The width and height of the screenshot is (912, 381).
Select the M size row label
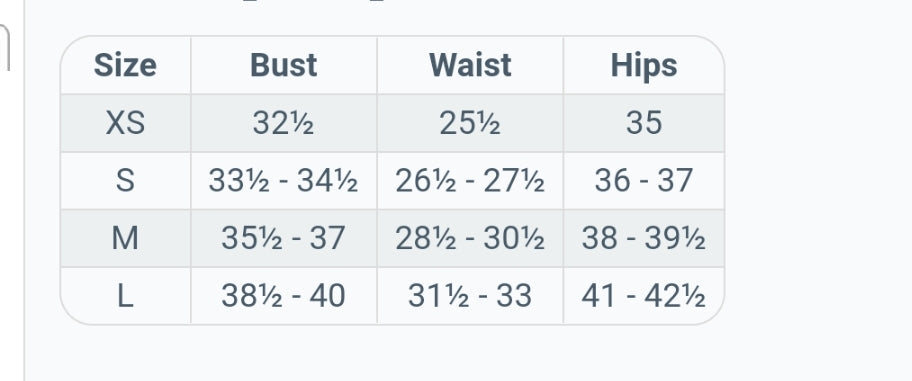125,238
